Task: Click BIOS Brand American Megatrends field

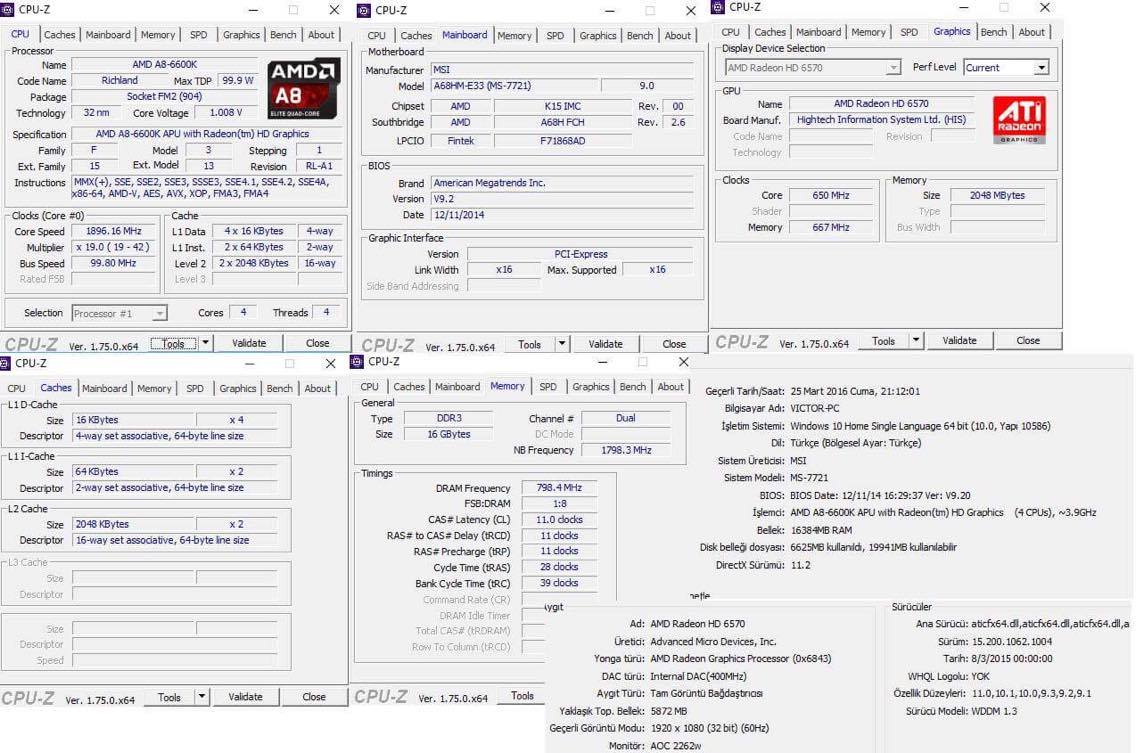Action: [562, 183]
